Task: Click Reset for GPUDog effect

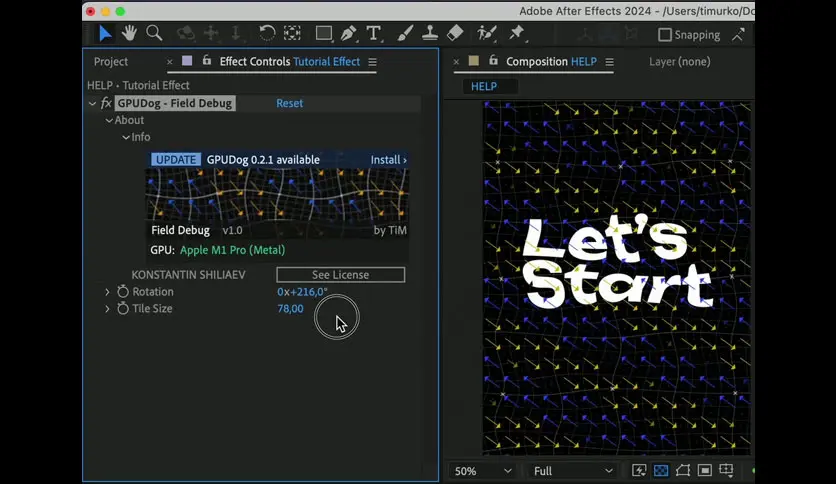Action: [290, 103]
